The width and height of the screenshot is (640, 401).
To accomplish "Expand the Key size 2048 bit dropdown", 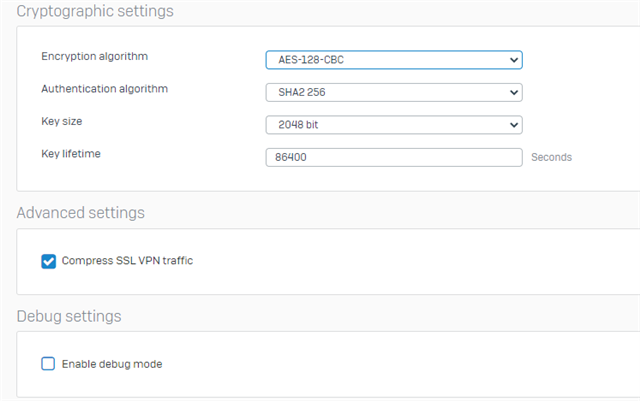I will [393, 125].
